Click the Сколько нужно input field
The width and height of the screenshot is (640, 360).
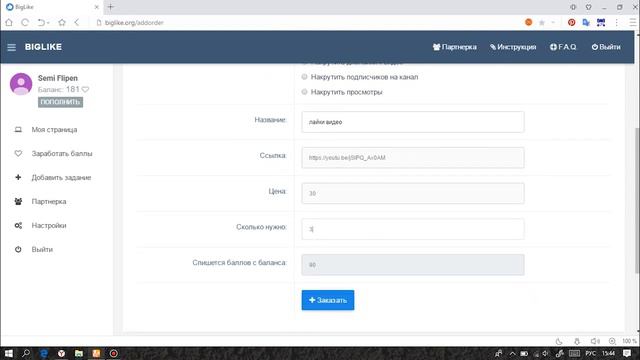point(413,229)
